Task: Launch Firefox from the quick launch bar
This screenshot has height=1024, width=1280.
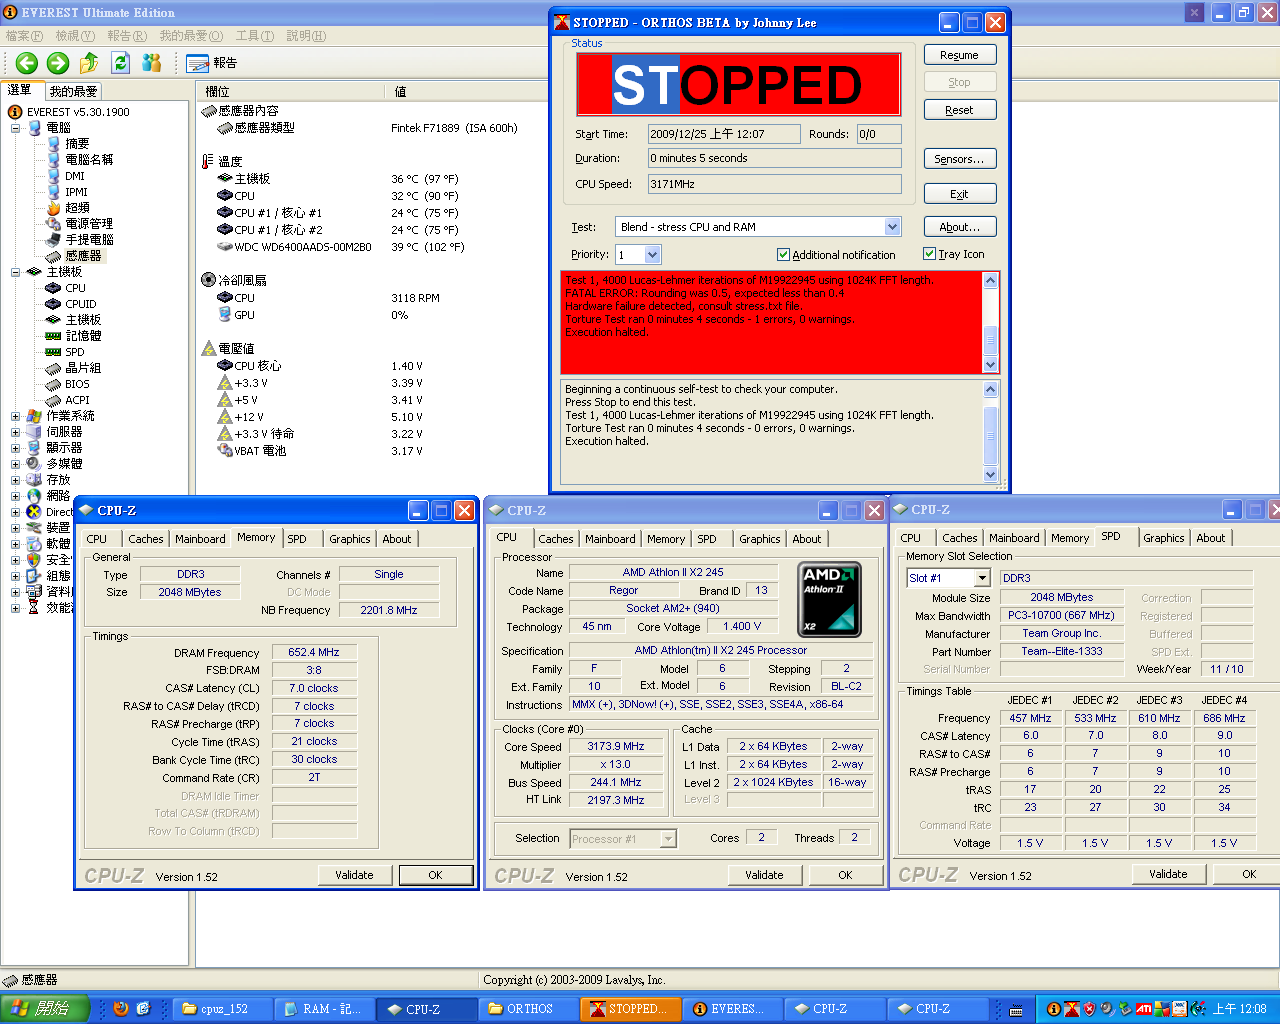Action: click(x=121, y=1008)
